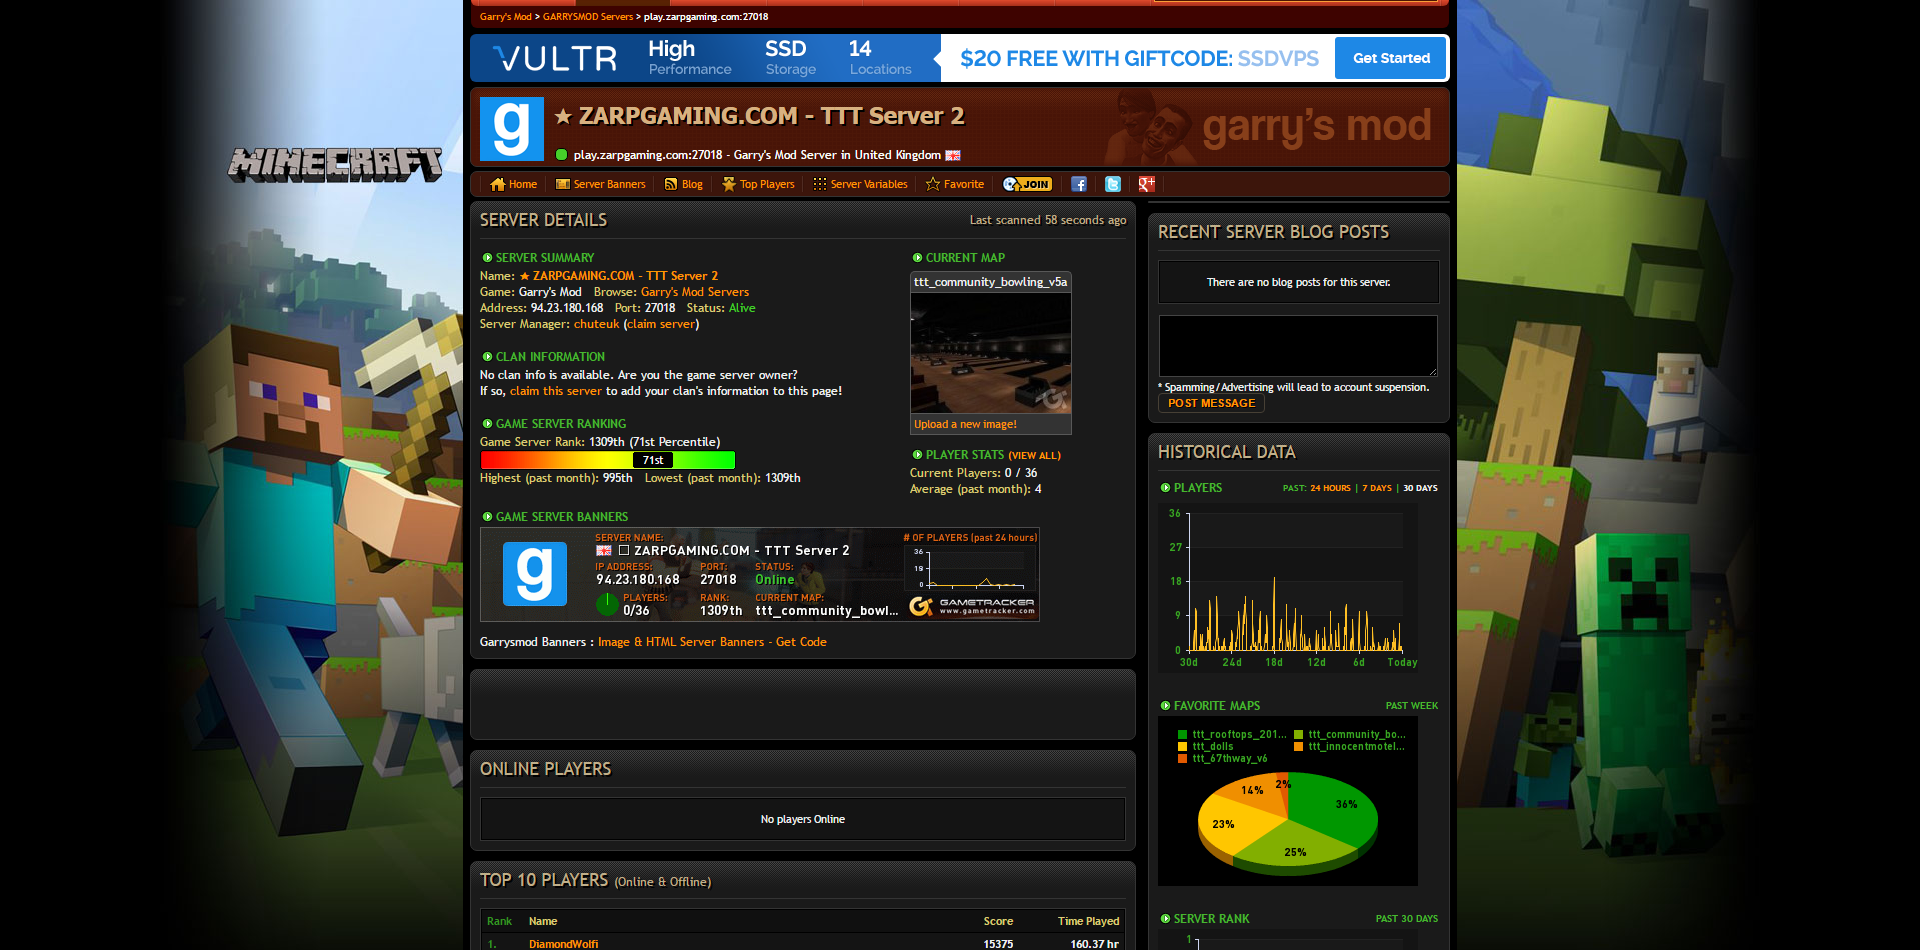This screenshot has width=1920, height=950.
Task: Share server on Facebook icon
Action: click(1079, 184)
